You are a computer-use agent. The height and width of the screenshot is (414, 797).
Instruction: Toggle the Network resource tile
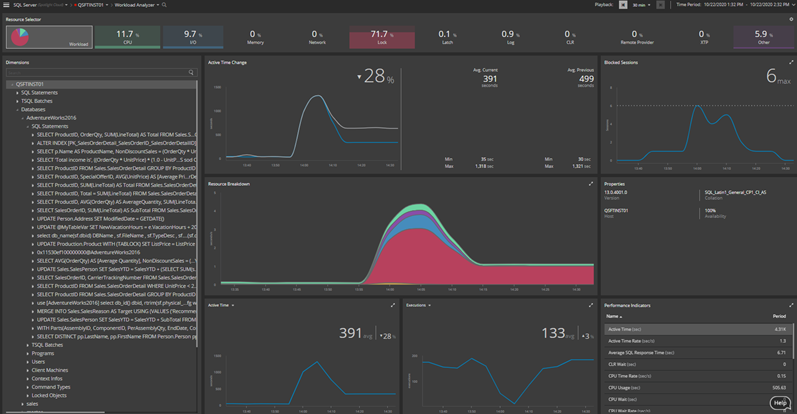point(317,37)
